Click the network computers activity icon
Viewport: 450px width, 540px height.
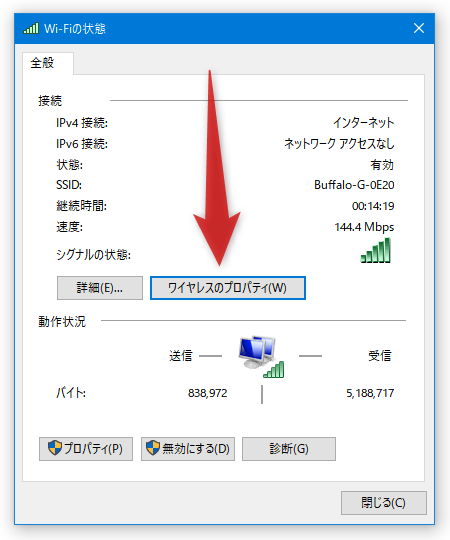click(x=261, y=356)
